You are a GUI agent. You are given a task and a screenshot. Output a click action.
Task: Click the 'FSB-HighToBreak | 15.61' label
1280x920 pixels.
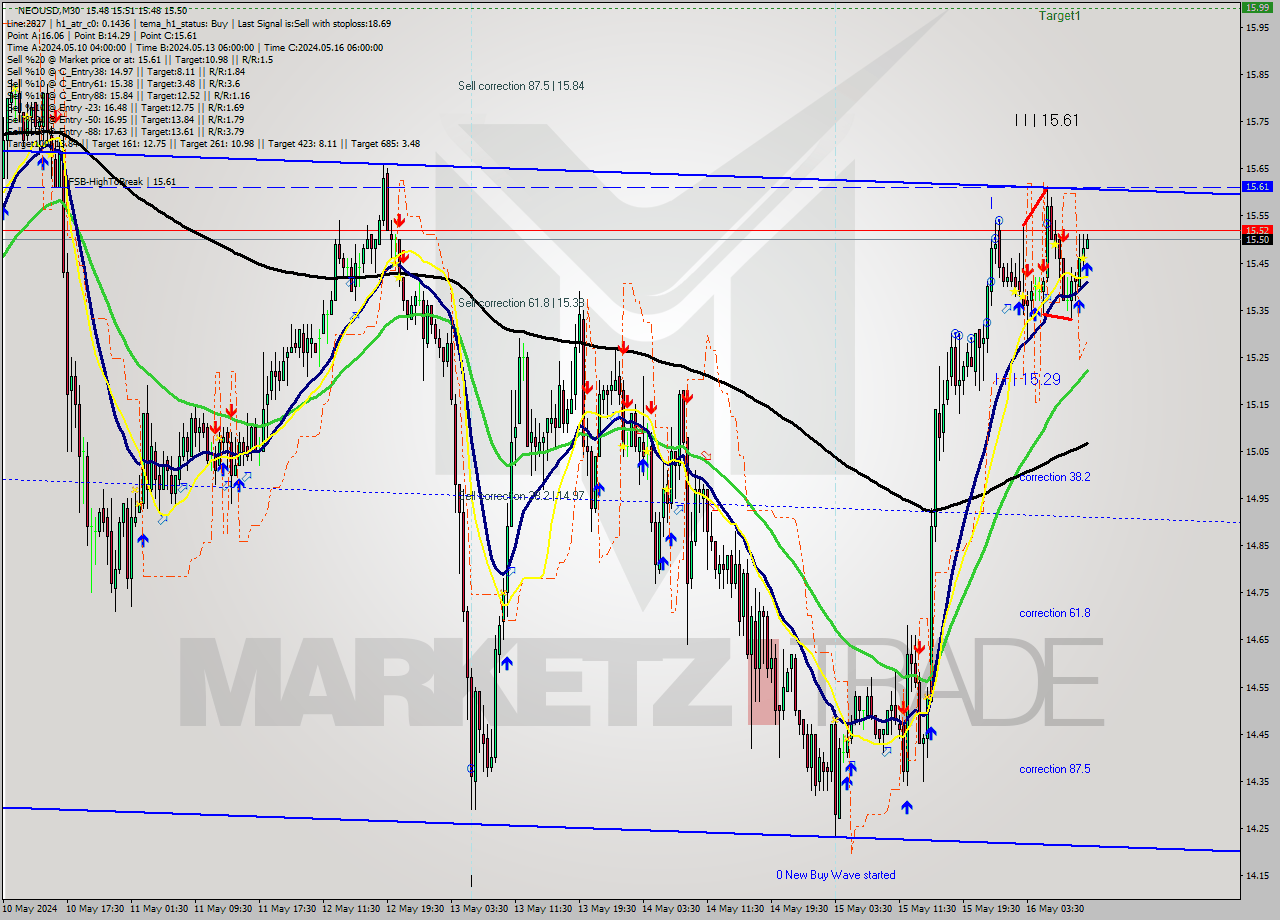[x=122, y=182]
